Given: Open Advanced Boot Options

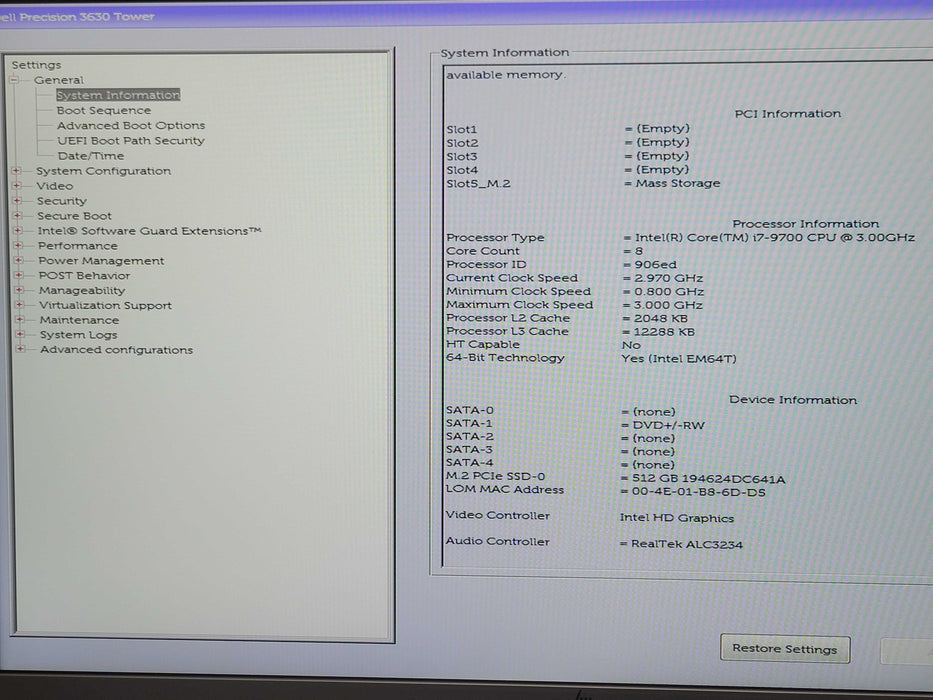Looking at the screenshot, I should tap(131, 126).
